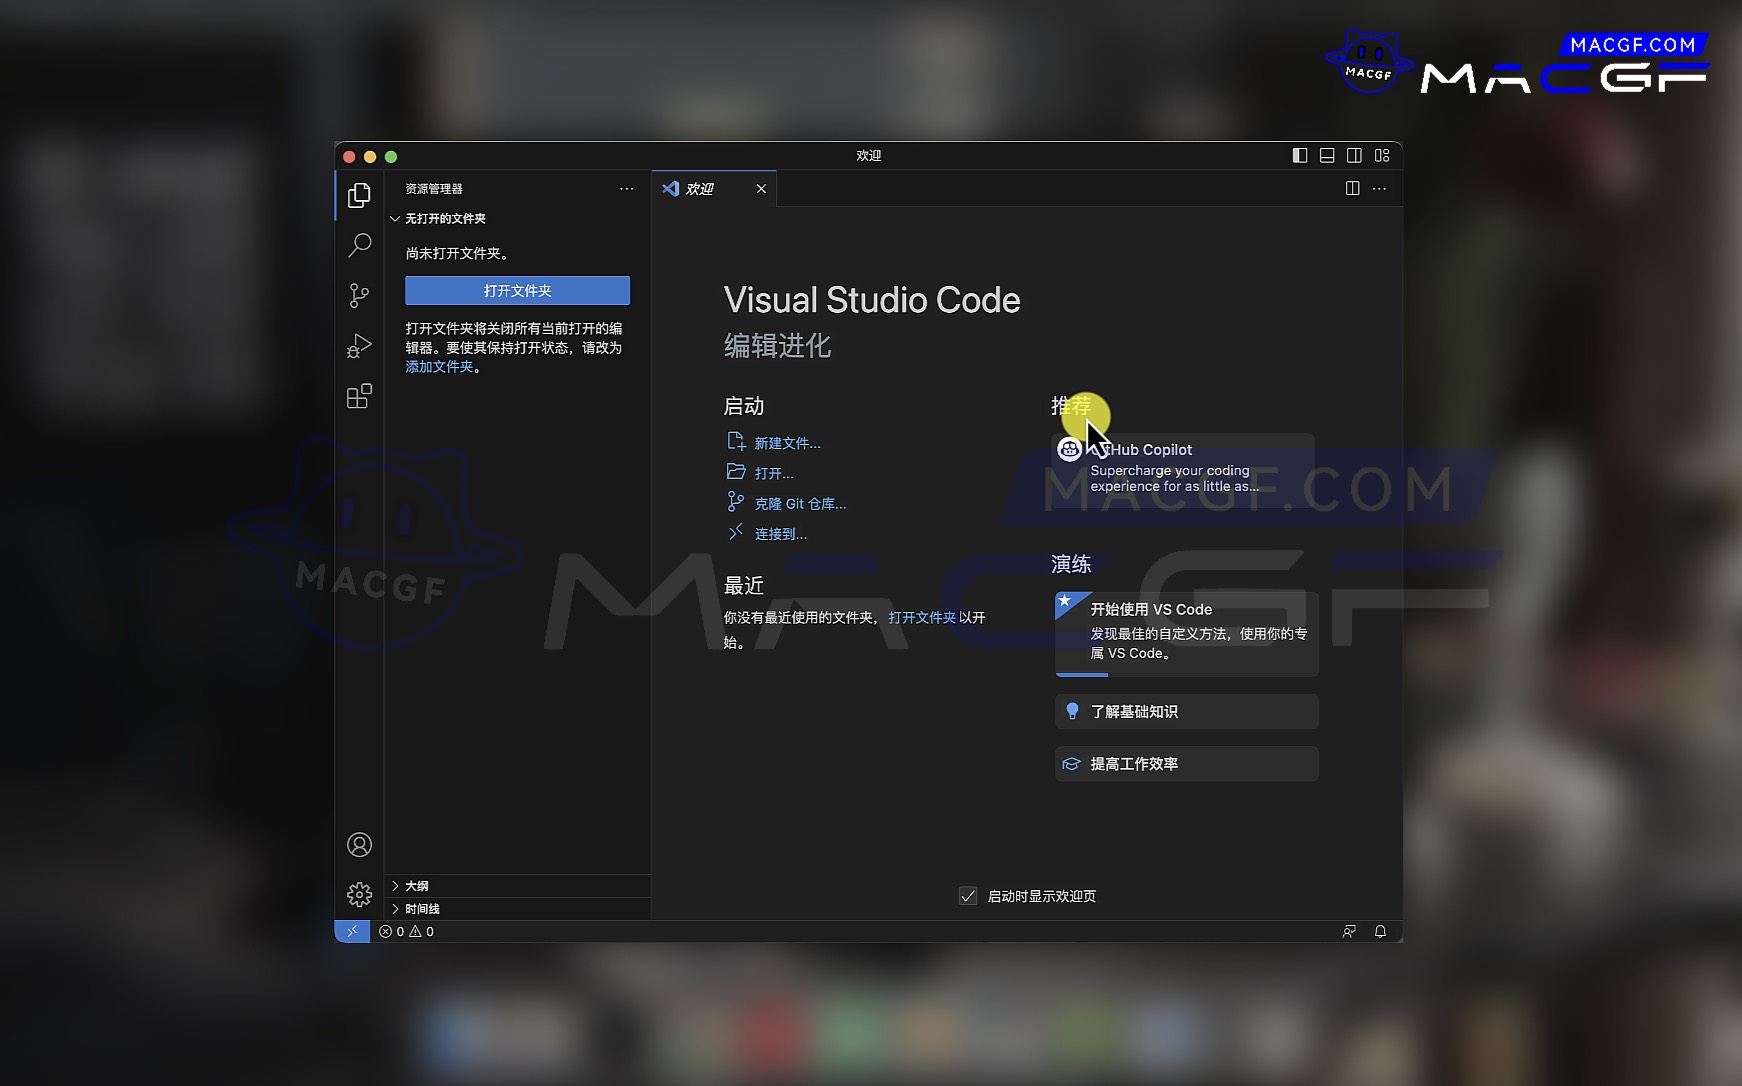
Task: Uncheck 启动时显示欢迎页 checkbox
Action: 968,896
